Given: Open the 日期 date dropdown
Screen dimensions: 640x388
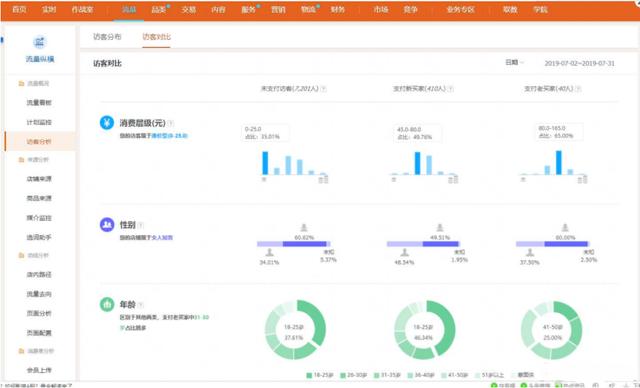Looking at the screenshot, I should coord(514,62).
